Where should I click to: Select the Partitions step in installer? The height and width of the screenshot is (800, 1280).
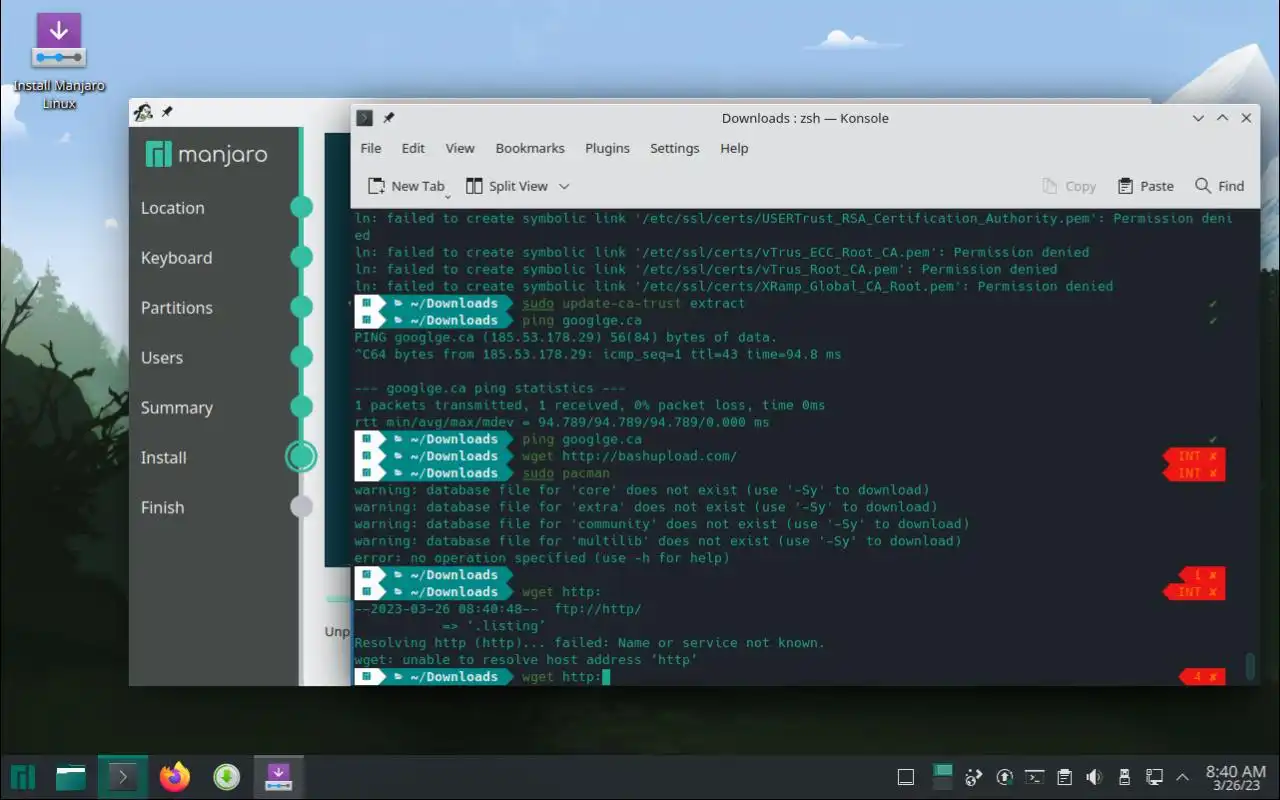pyautogui.click(x=176, y=308)
